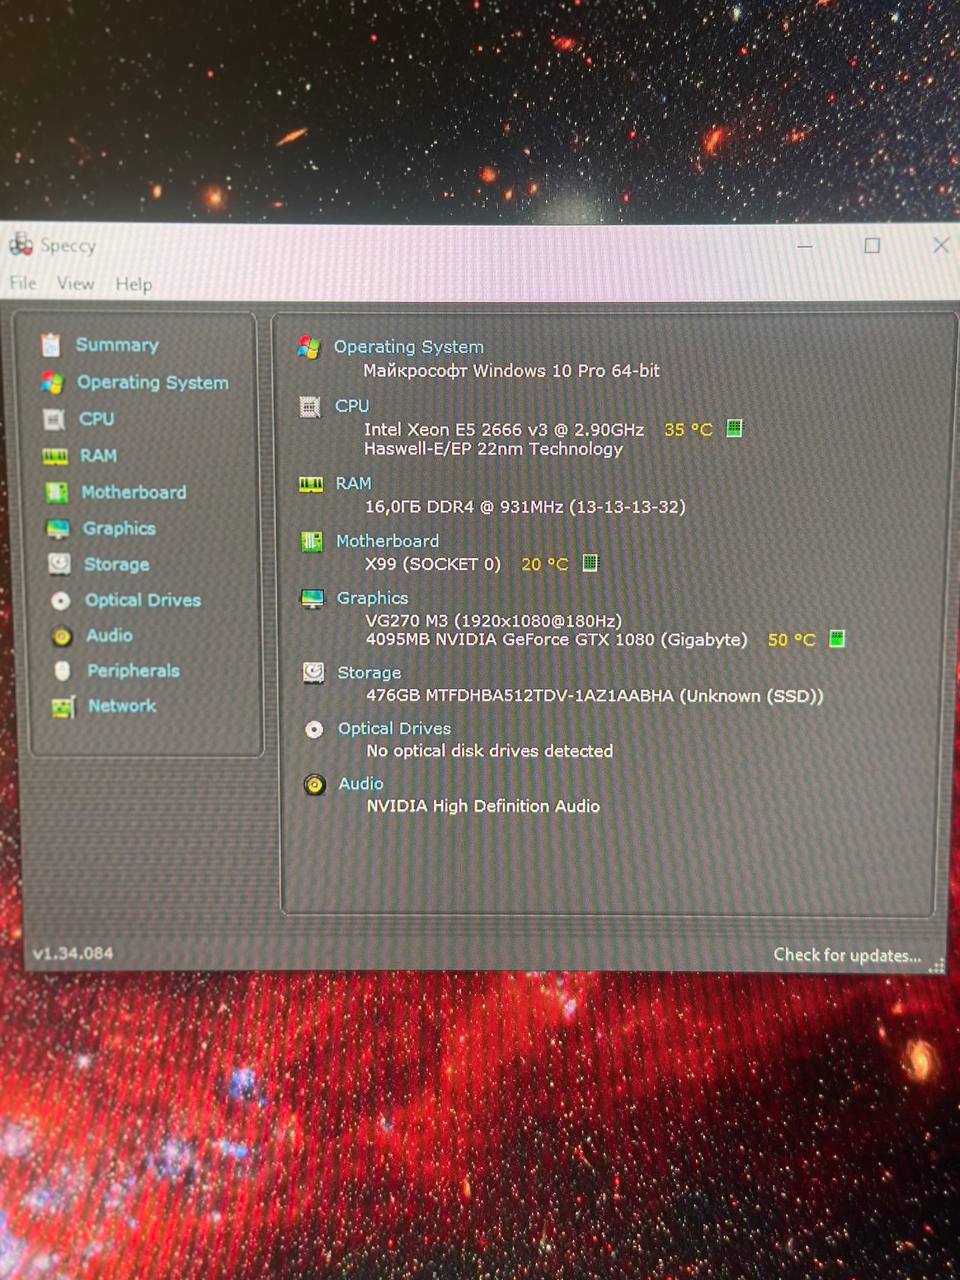Select Operating System in the sidebar
The width and height of the screenshot is (960, 1280).
click(x=153, y=382)
